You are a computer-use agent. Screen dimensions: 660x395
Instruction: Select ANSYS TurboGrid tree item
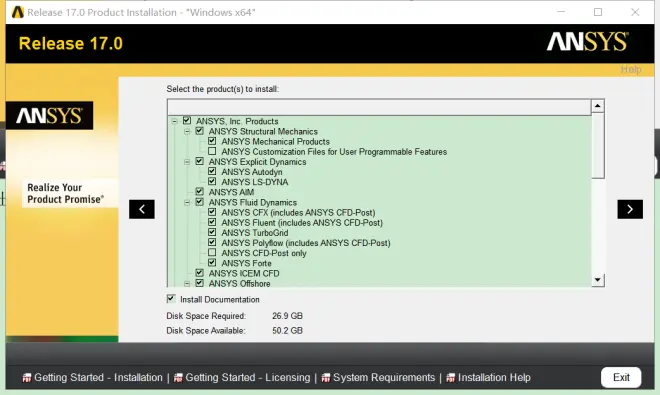click(255, 233)
